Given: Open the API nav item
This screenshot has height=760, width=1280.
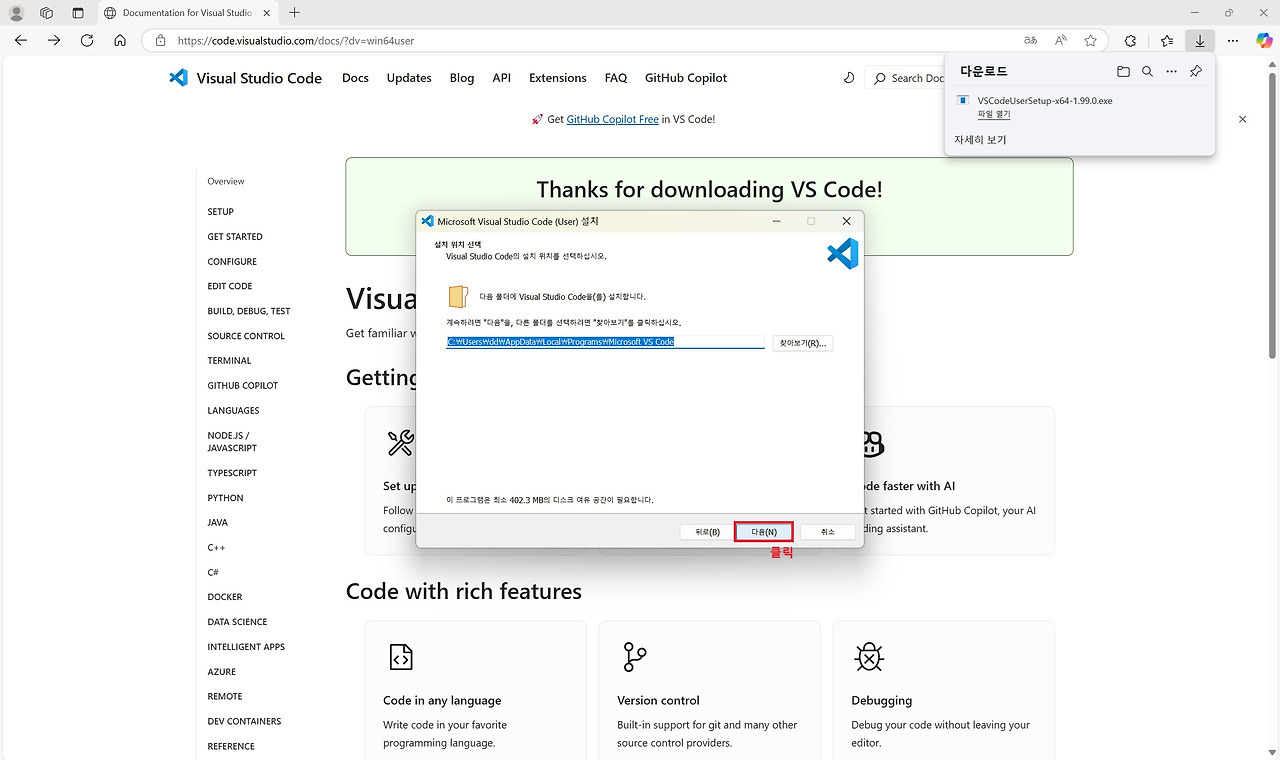Looking at the screenshot, I should 502,78.
